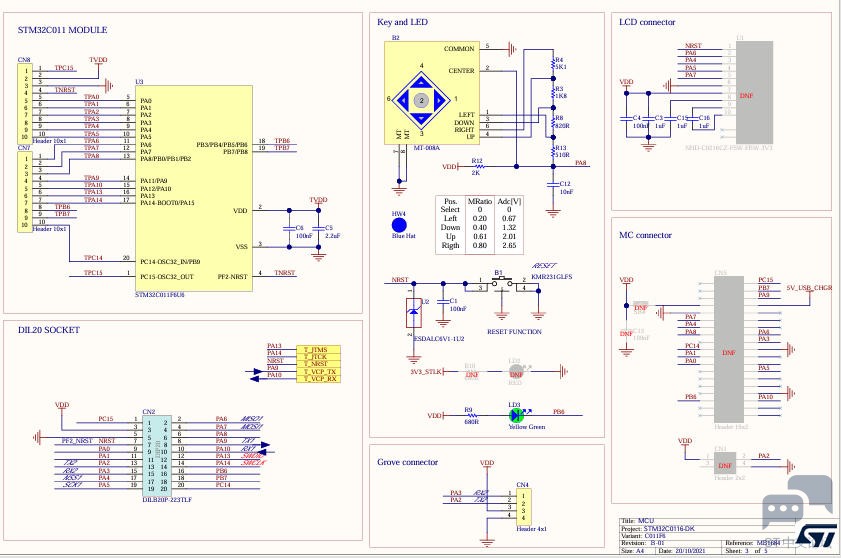
Task: Click the Header 4x1 label
Action: (531, 528)
